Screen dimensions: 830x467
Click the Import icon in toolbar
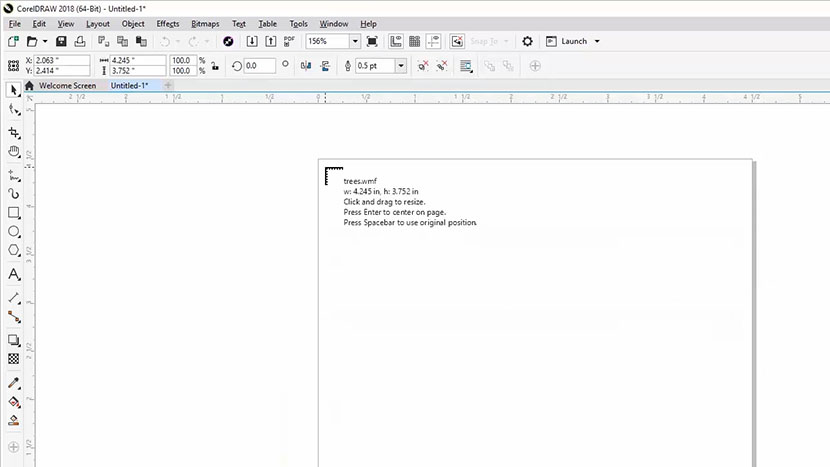[x=252, y=42]
